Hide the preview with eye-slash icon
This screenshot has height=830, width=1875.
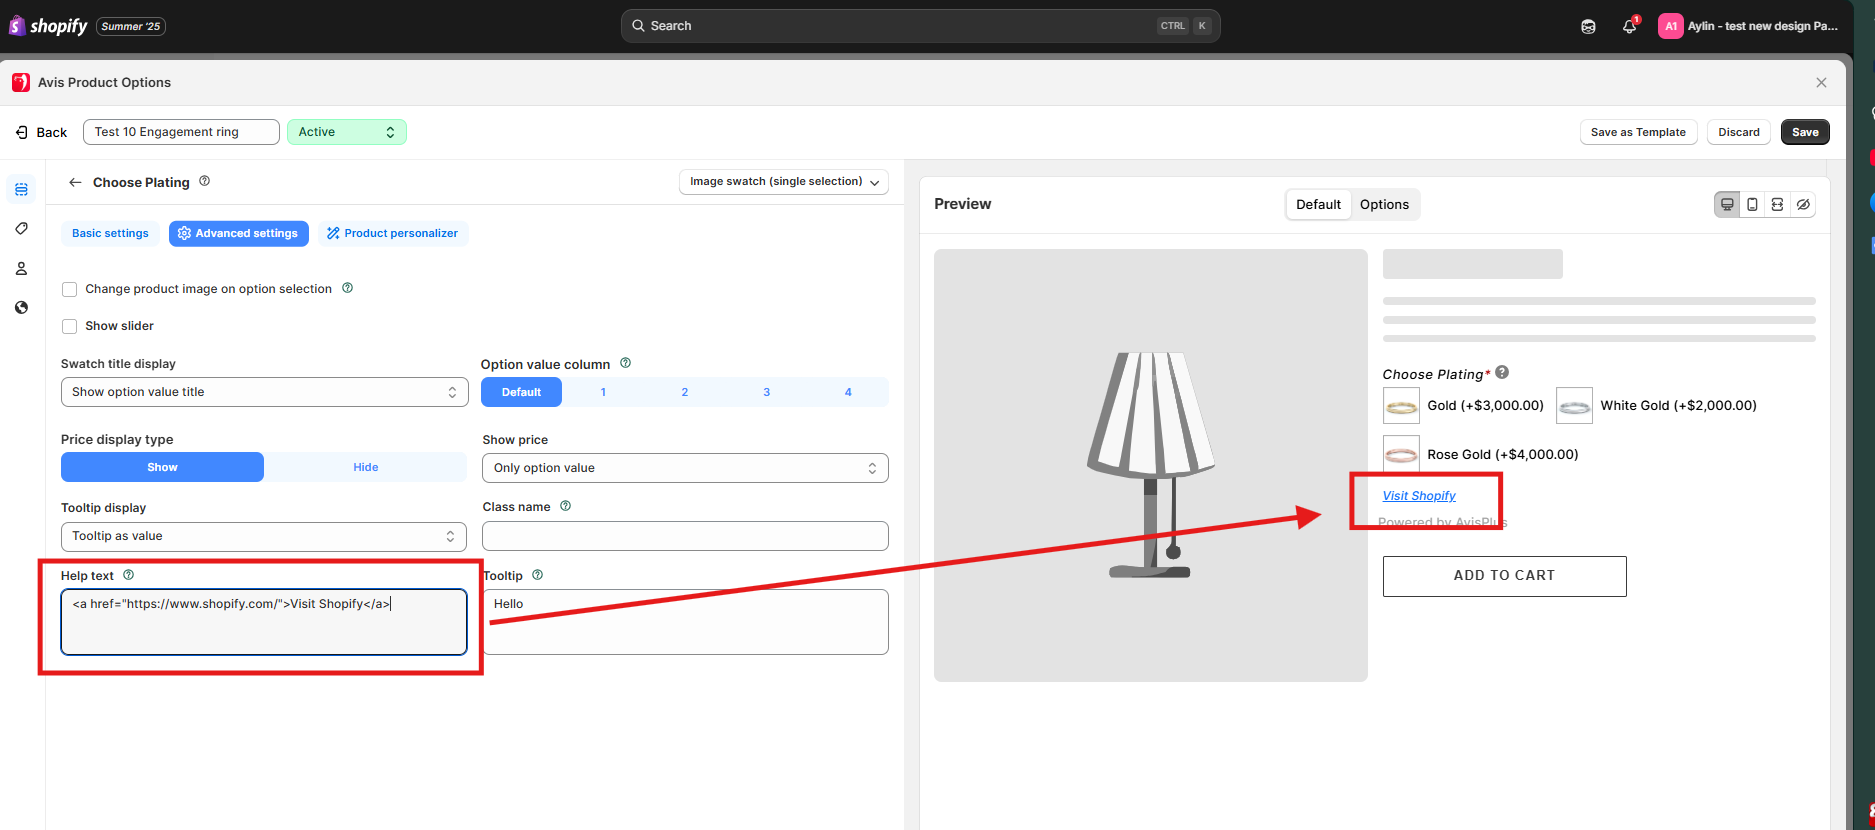pyautogui.click(x=1803, y=205)
